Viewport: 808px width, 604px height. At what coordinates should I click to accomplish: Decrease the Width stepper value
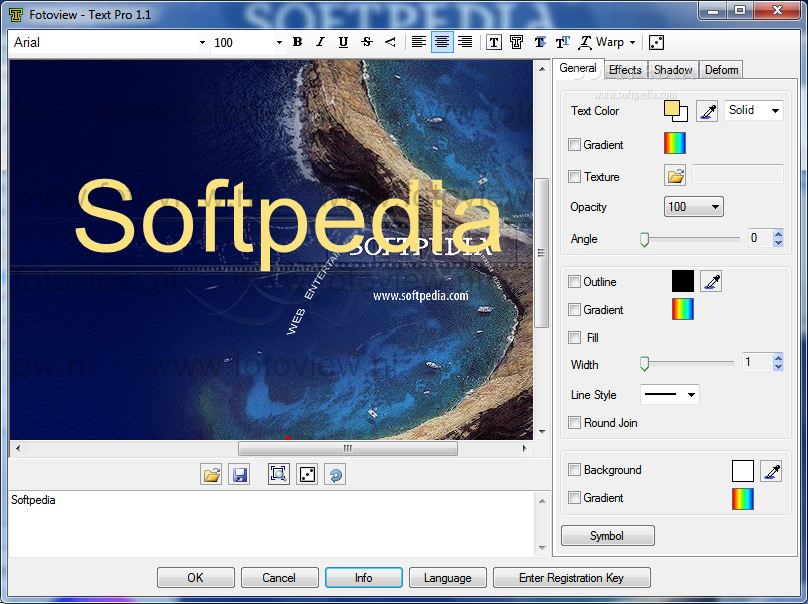pos(778,366)
